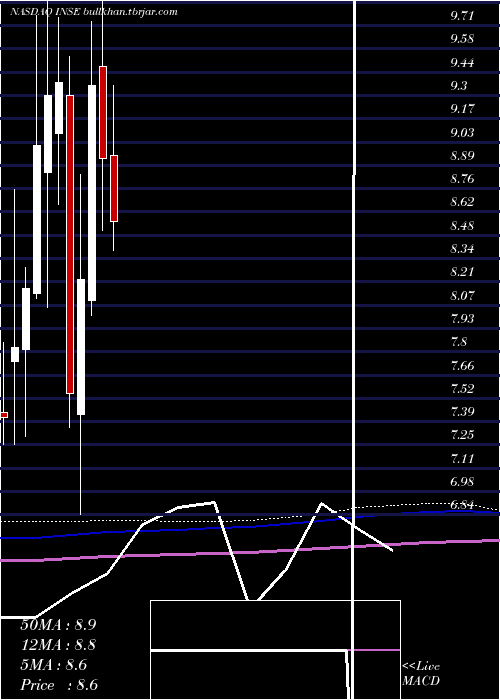Click the 7.11 price axis label
This screenshot has width=500, height=700.
point(462,458)
